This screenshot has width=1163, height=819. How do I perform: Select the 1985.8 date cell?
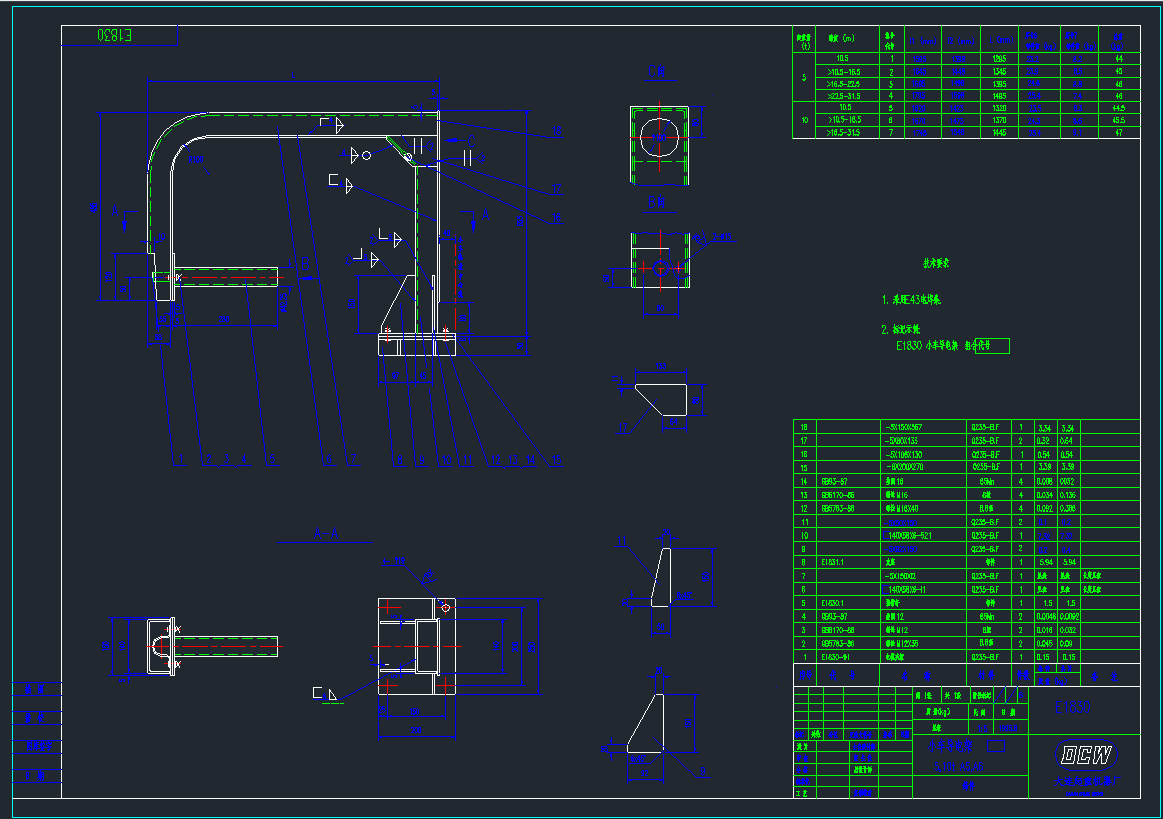click(x=1007, y=728)
